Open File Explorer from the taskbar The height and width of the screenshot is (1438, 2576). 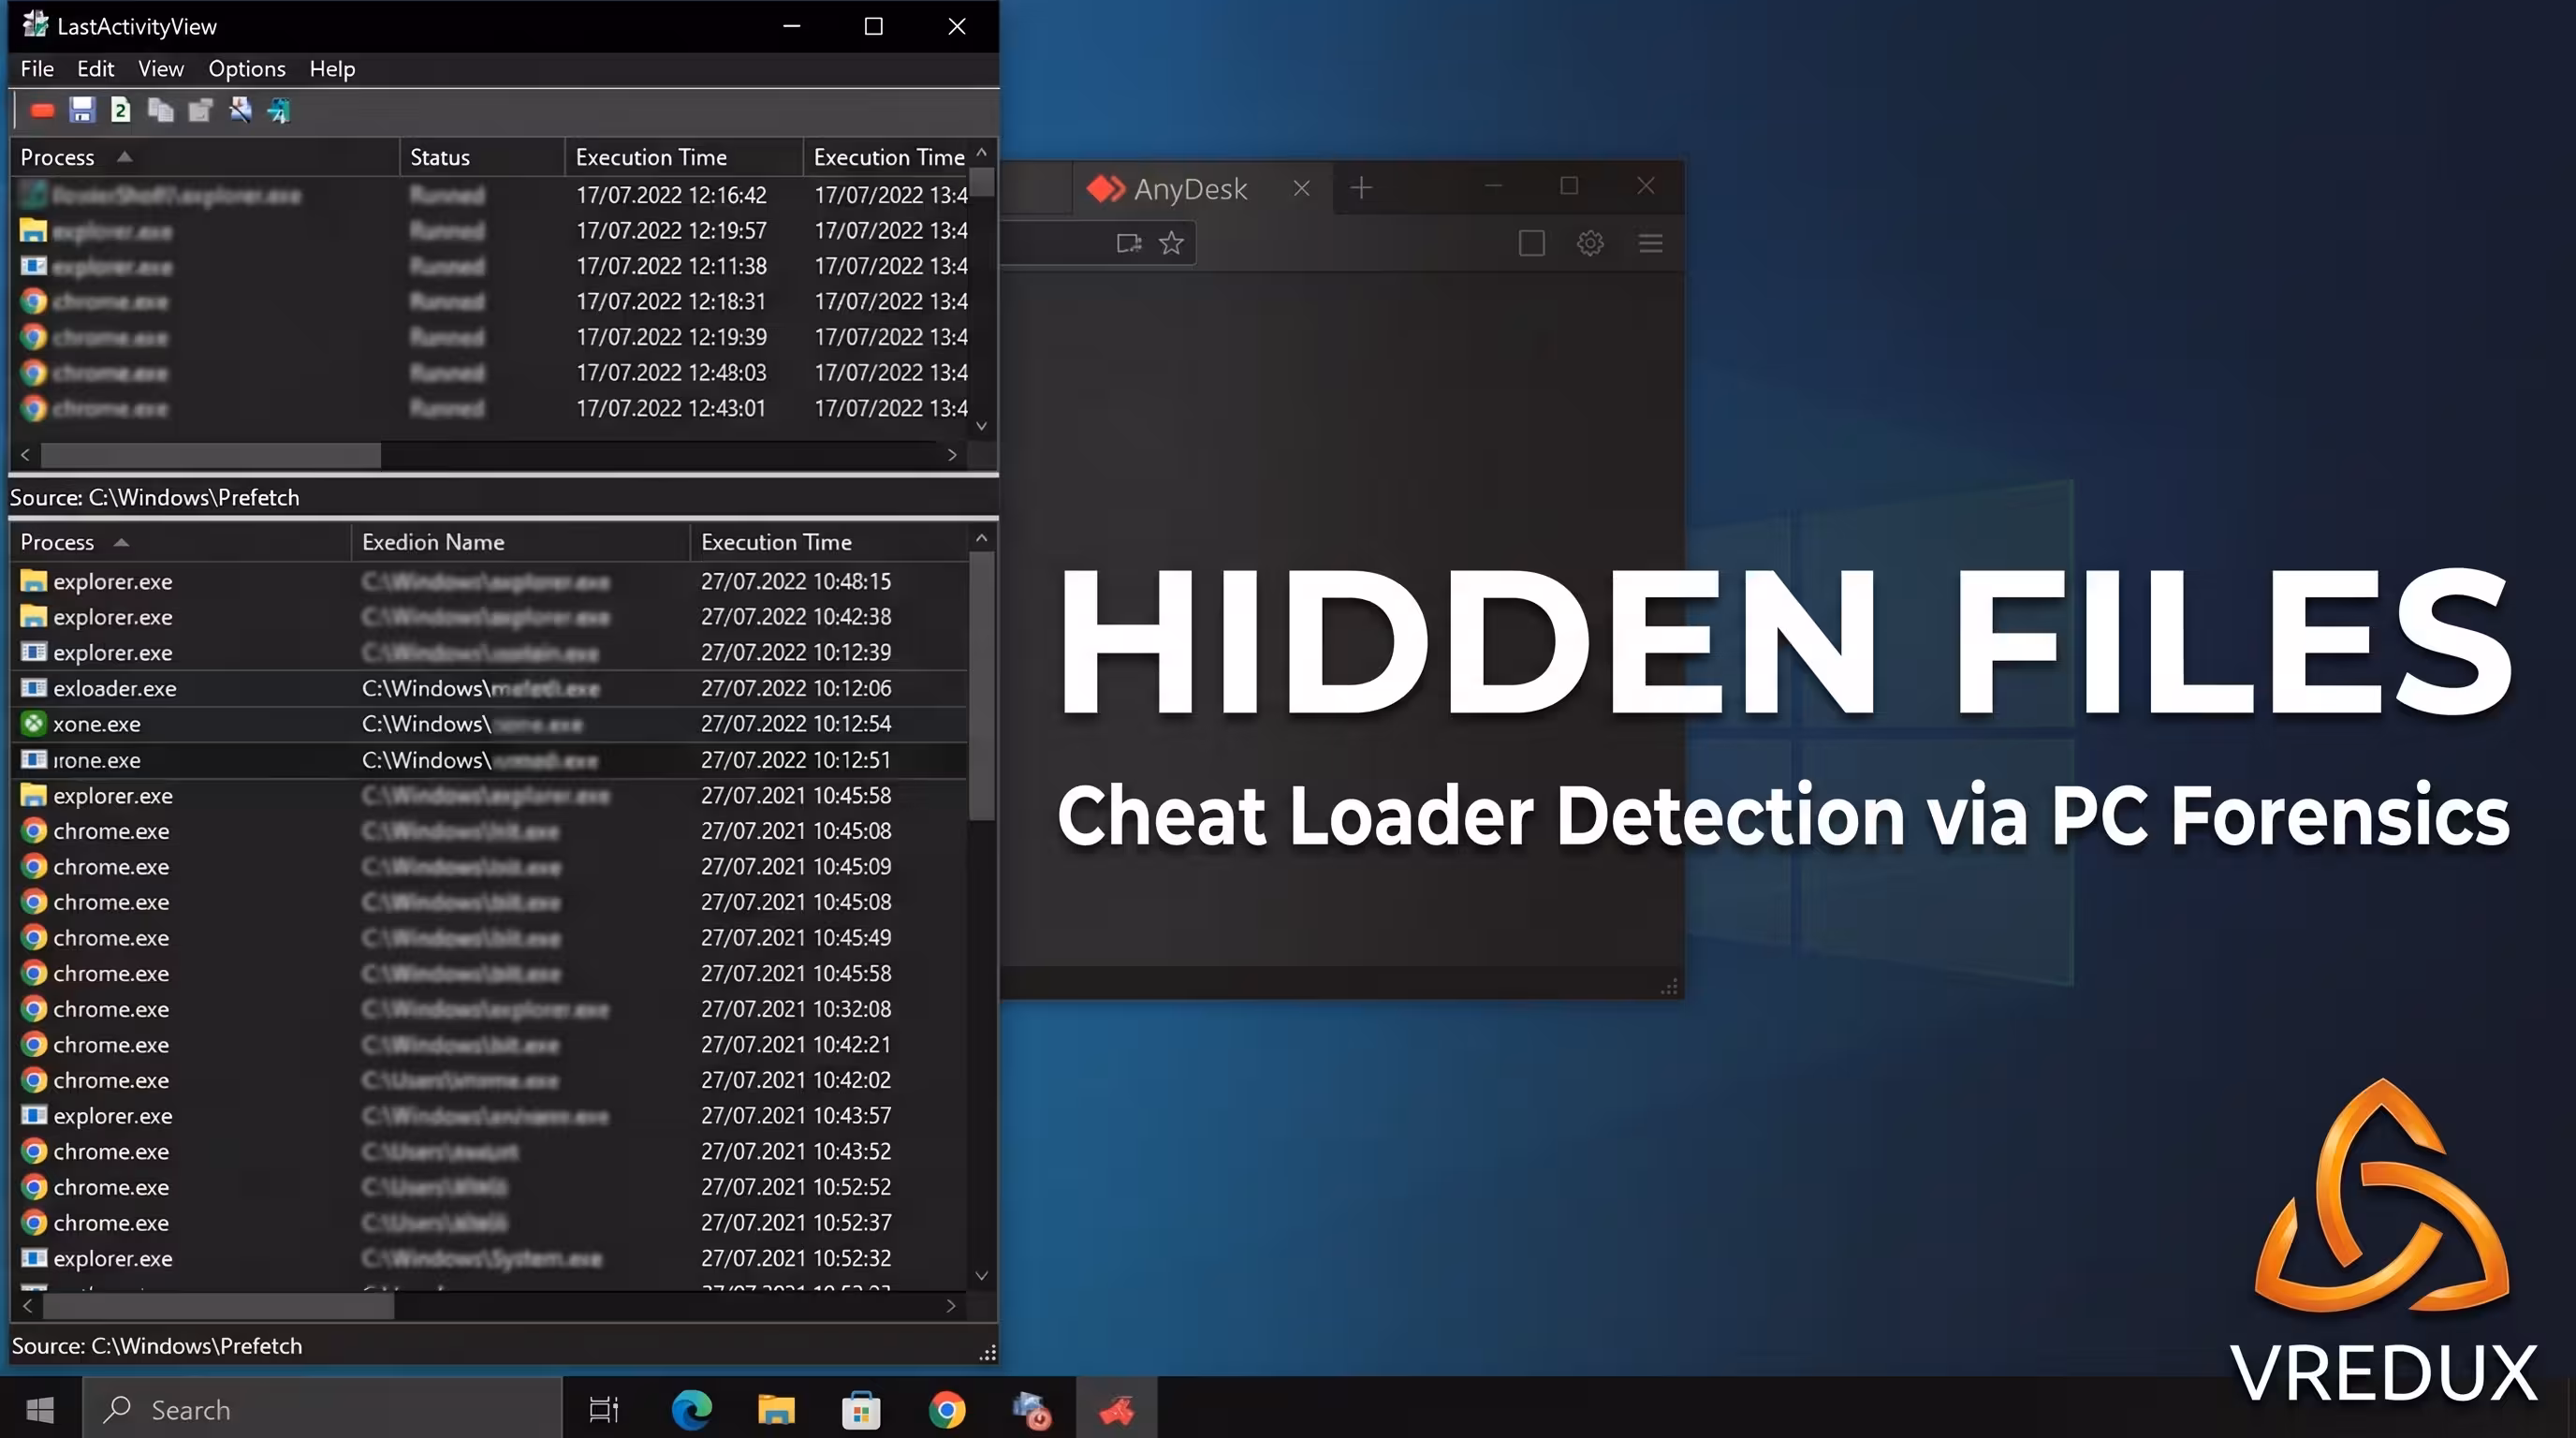[776, 1409]
